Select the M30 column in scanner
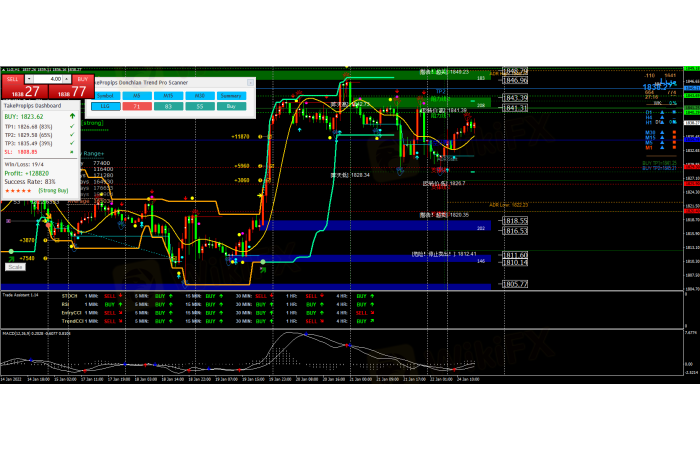The width and height of the screenshot is (700, 450). [x=200, y=95]
